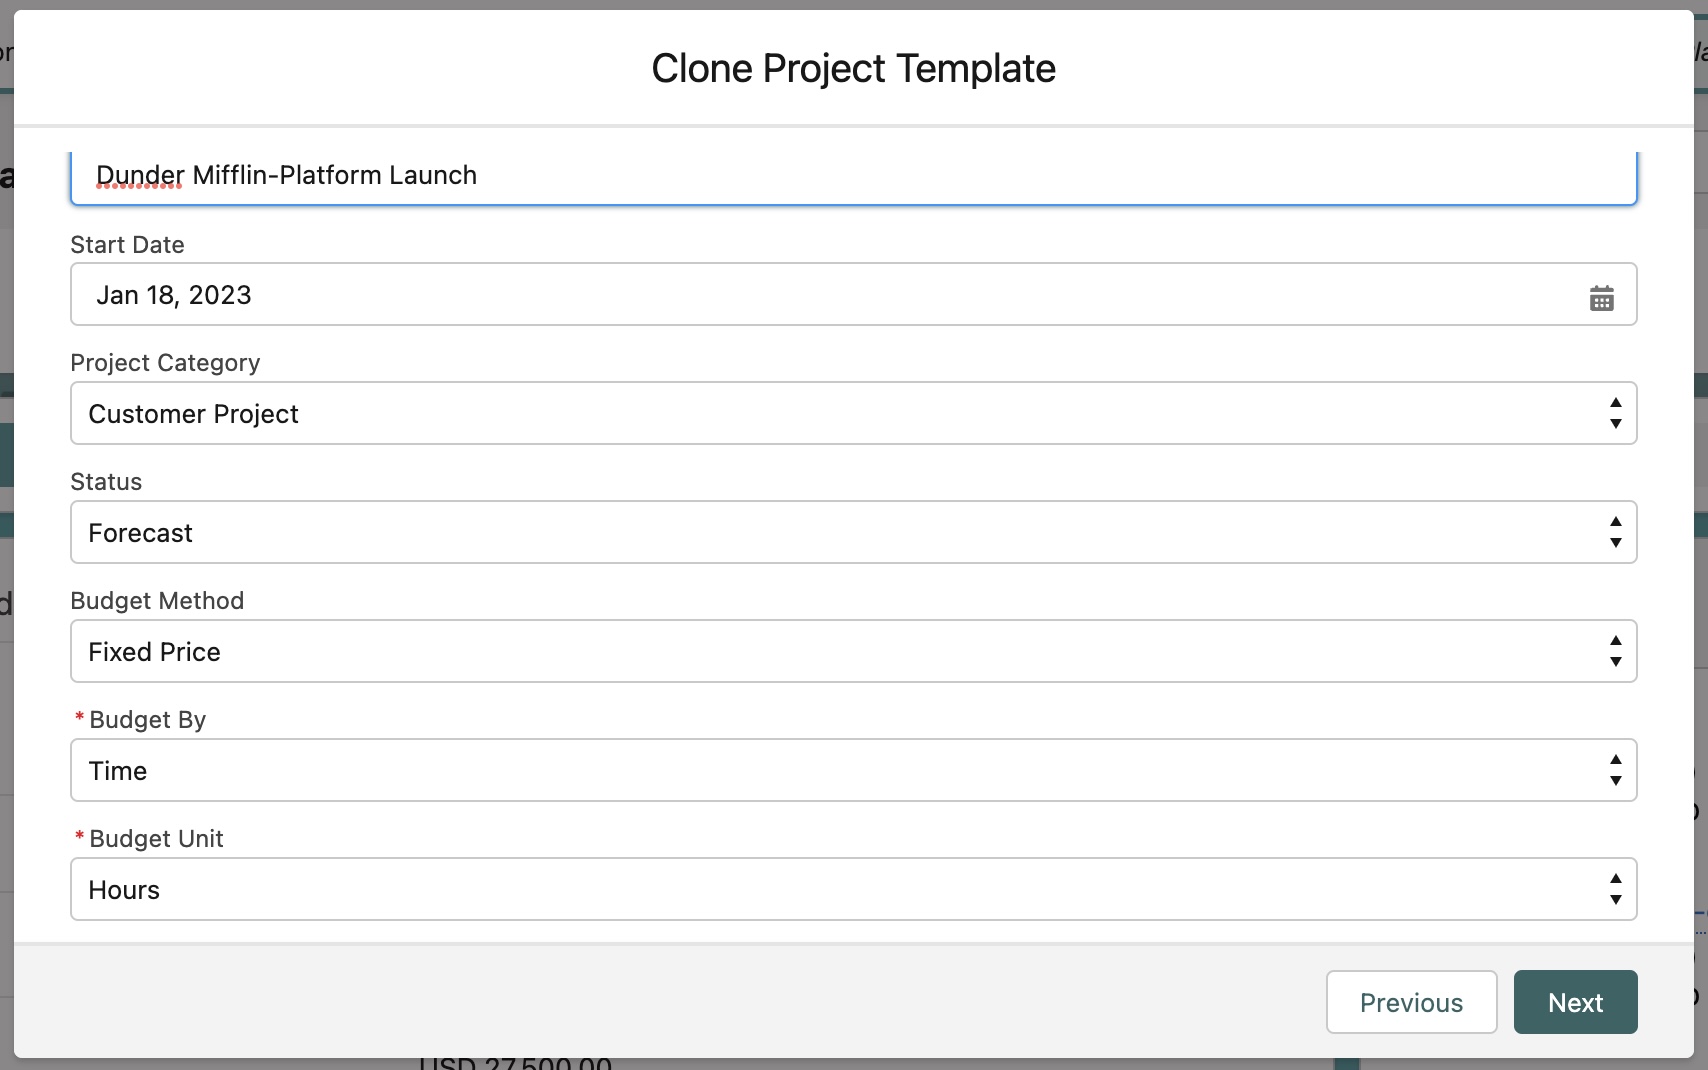The height and width of the screenshot is (1070, 1708).
Task: Click the Next button
Action: 1575,1002
